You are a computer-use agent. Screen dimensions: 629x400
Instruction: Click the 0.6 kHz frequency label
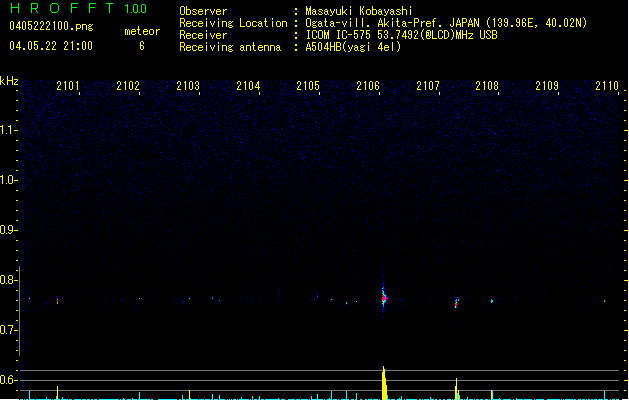coord(8,380)
